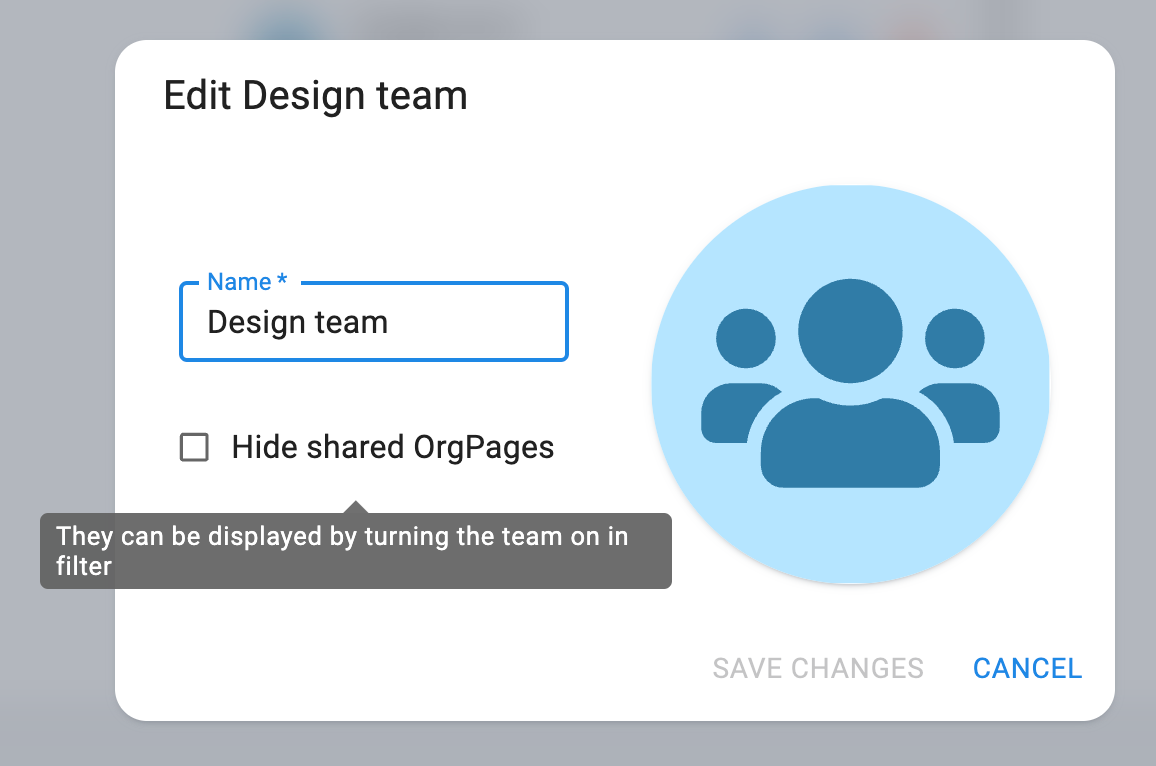Click the tooltip's small arrow pointer
This screenshot has width=1156, height=766.
point(355,507)
